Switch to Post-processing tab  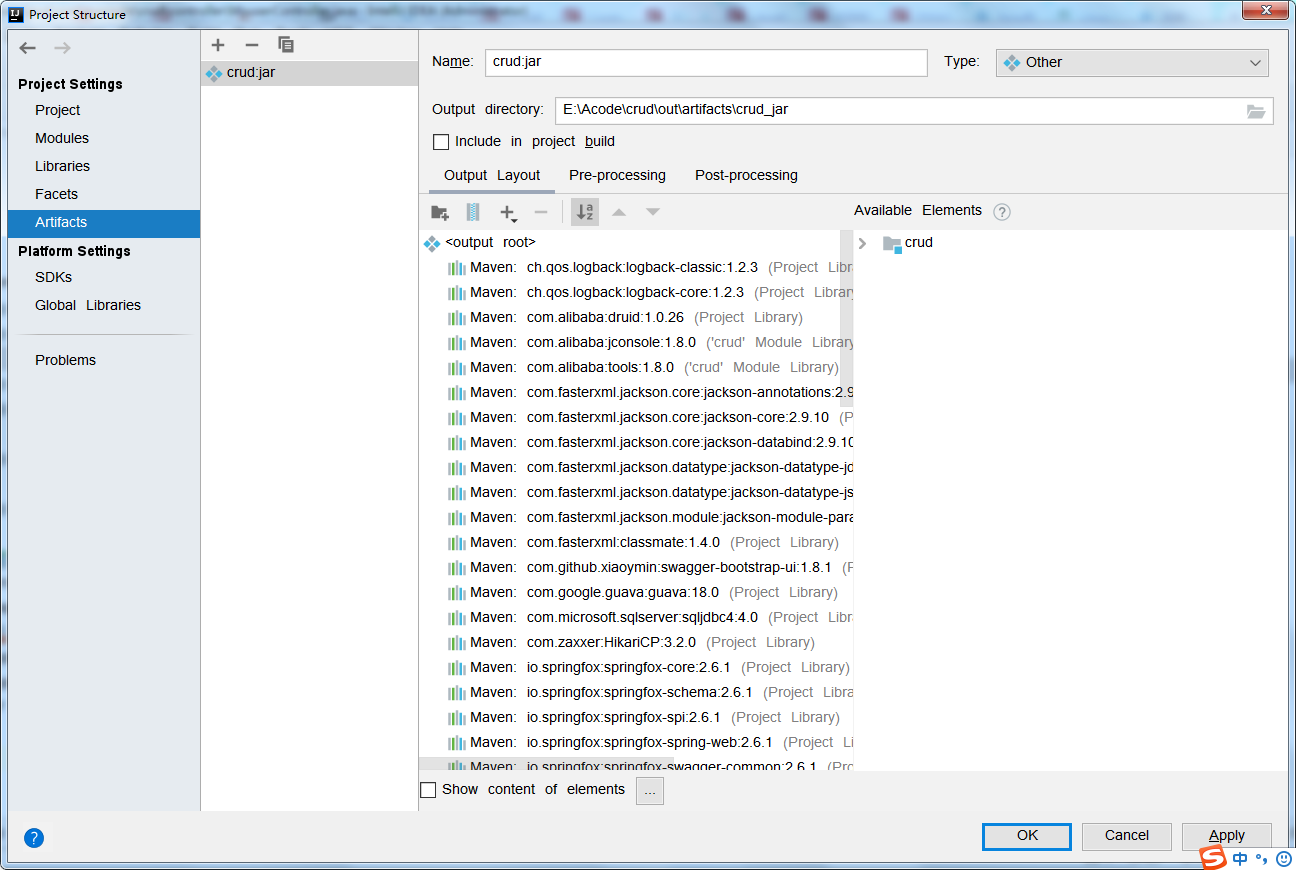pyautogui.click(x=746, y=175)
